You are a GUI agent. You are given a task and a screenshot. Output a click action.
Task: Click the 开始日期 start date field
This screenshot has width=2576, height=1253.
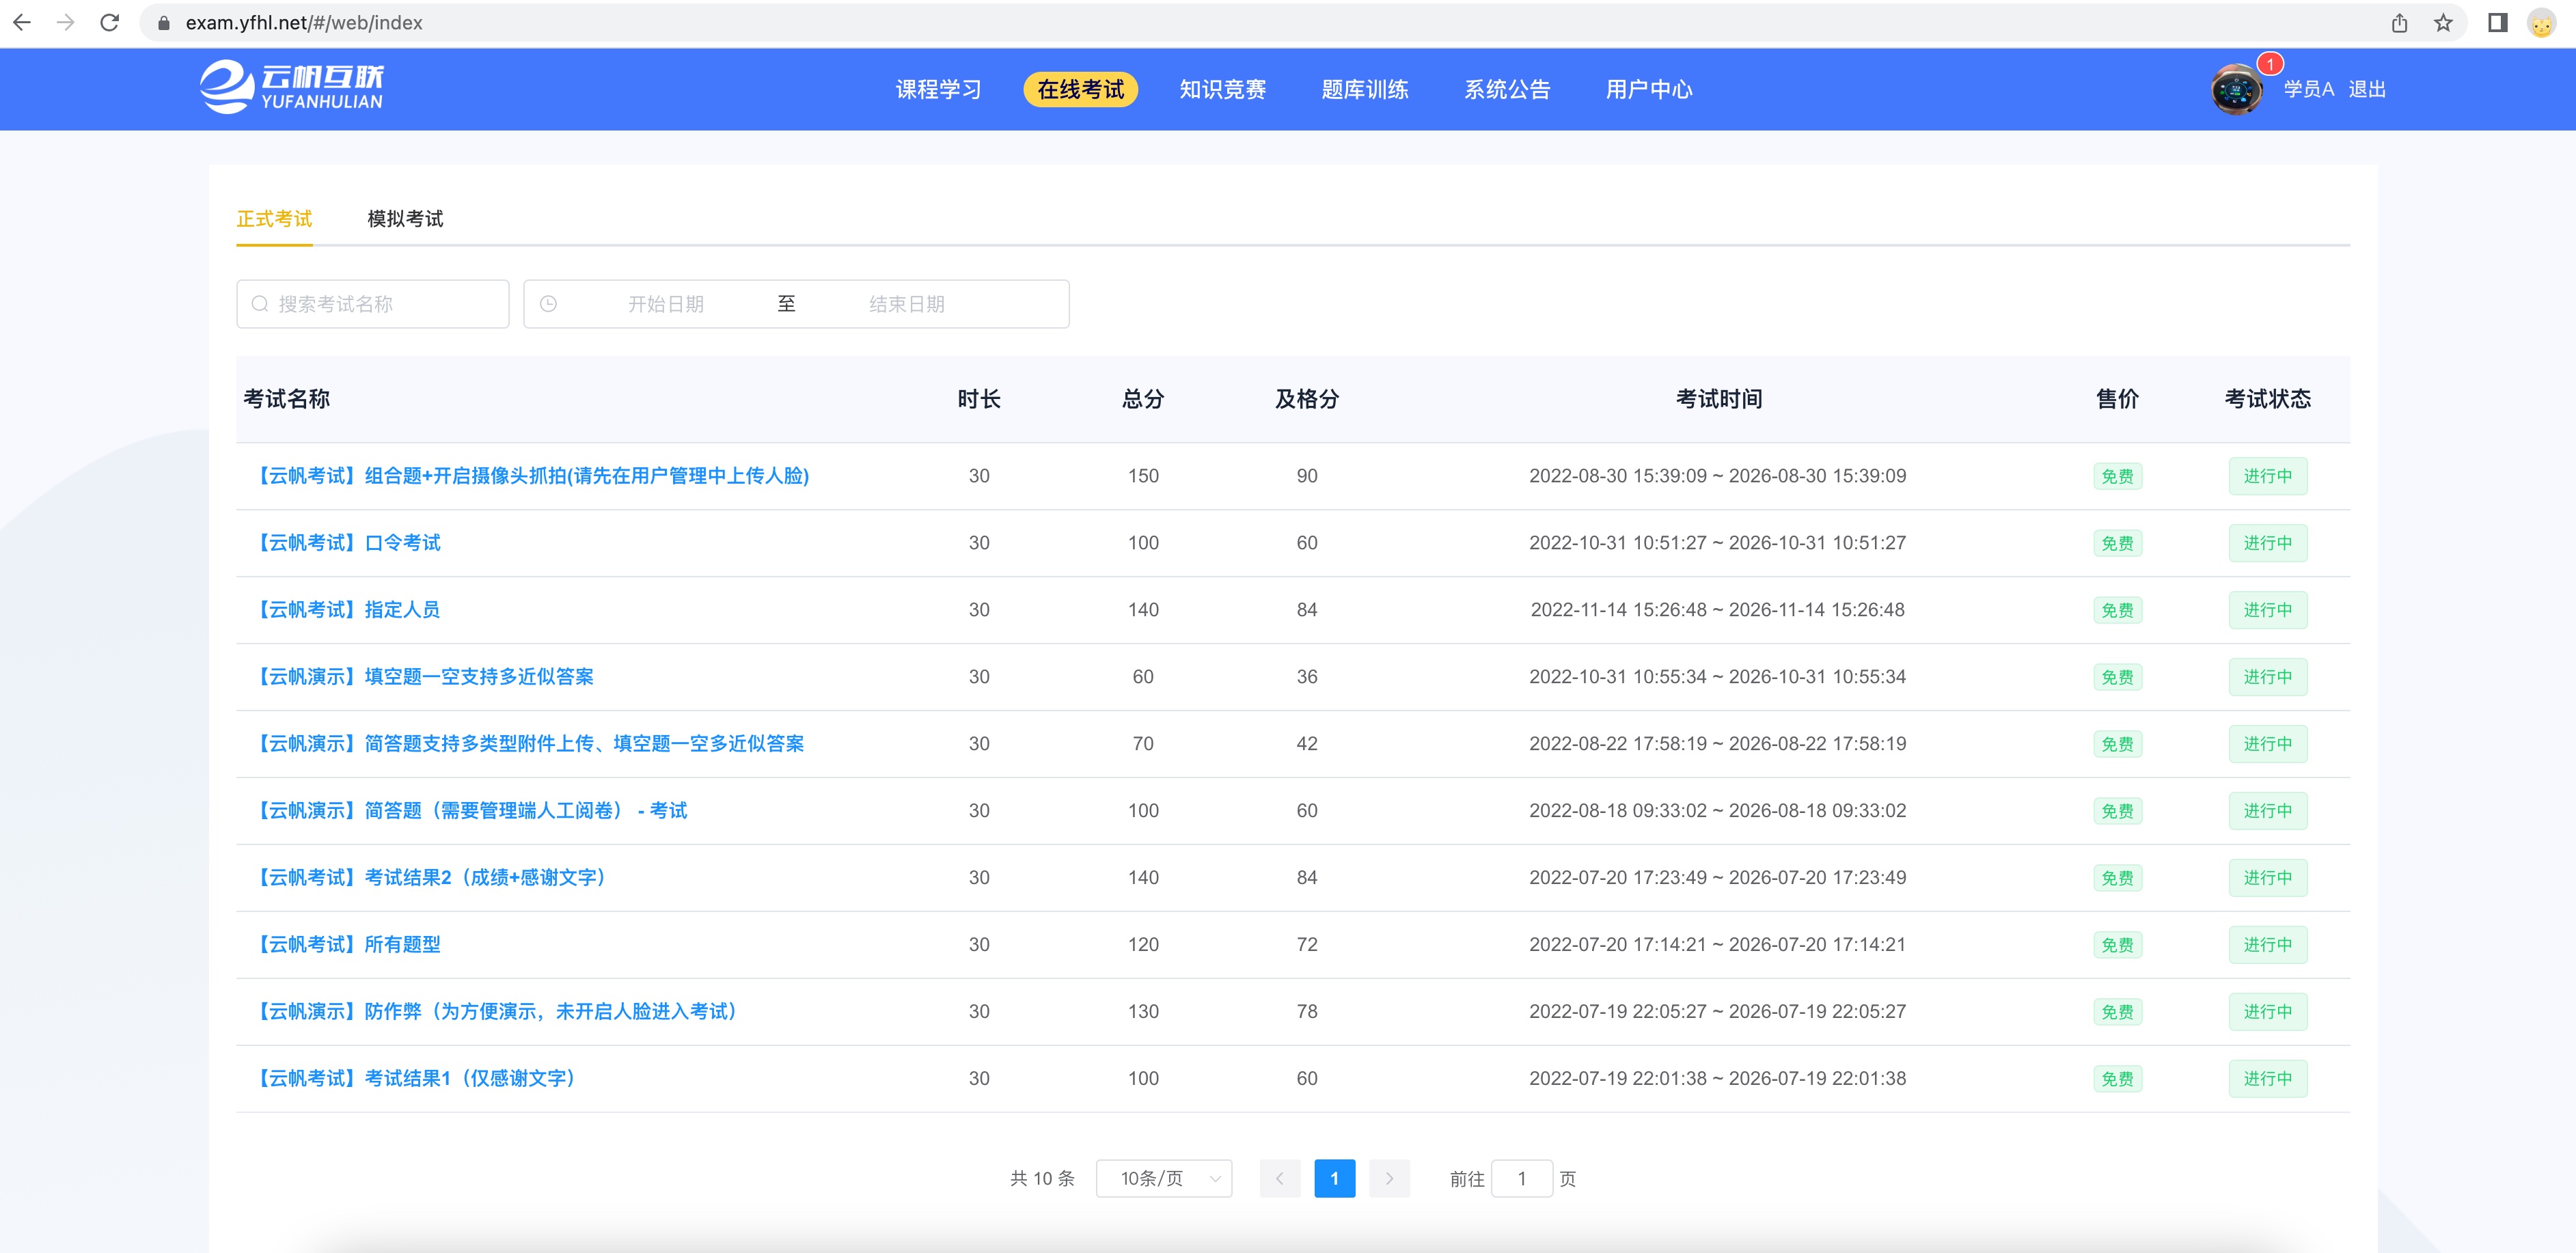point(666,304)
